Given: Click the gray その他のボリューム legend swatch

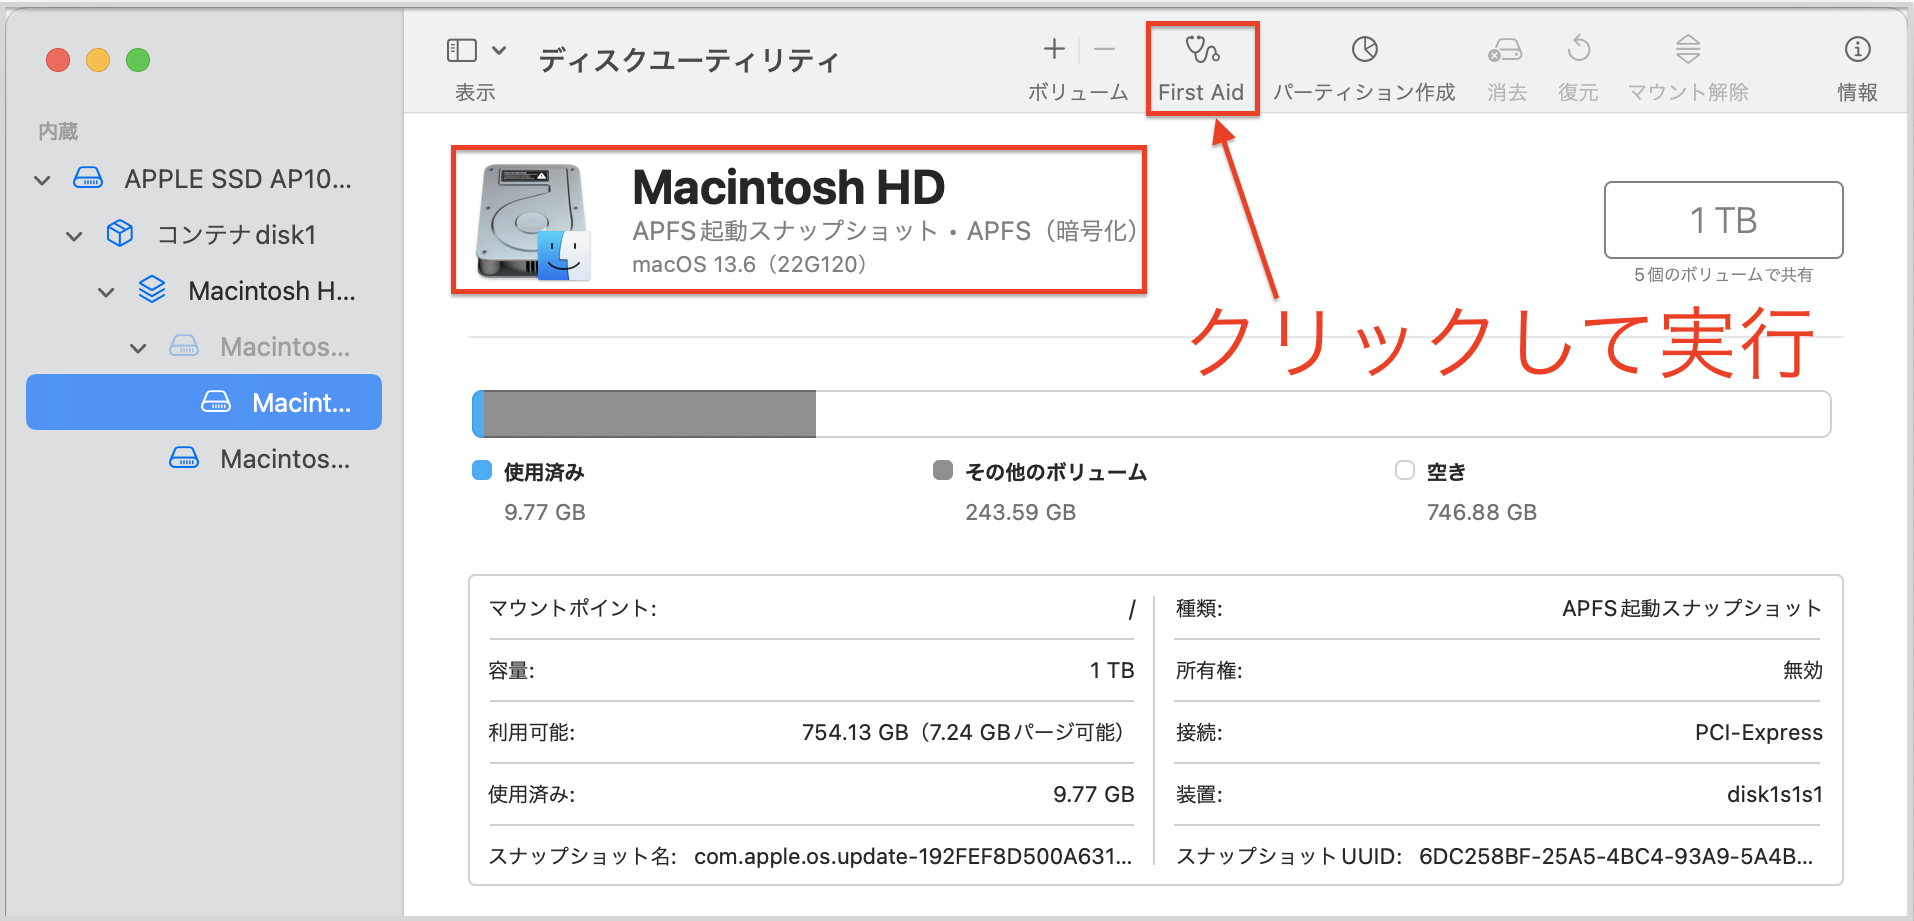Looking at the screenshot, I should [x=943, y=470].
